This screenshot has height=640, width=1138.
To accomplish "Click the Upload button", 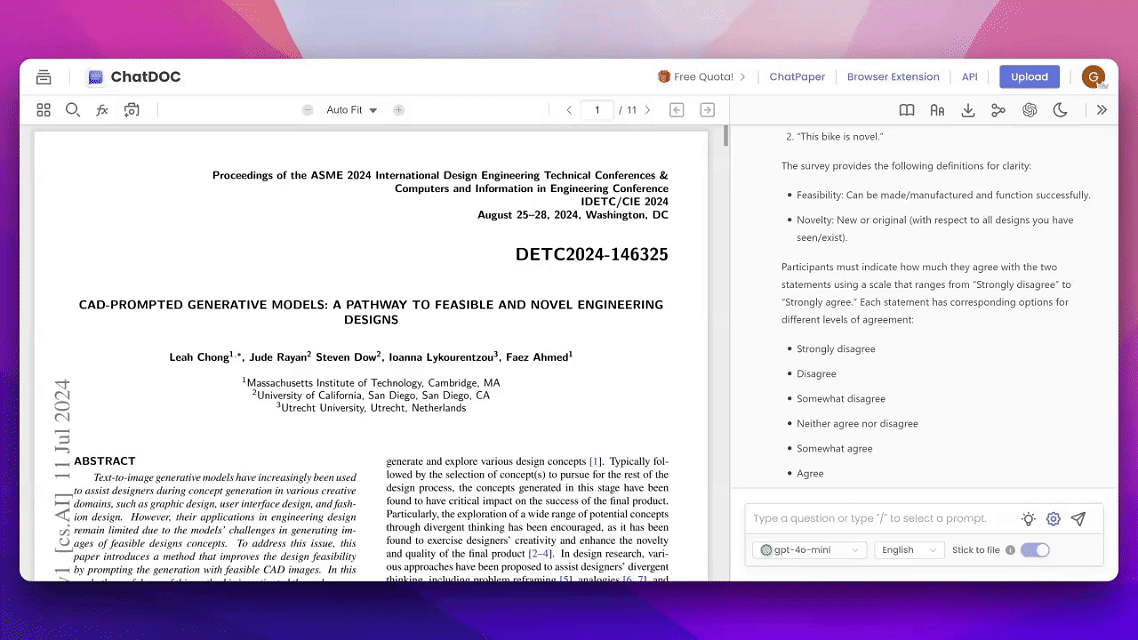I will coord(1029,77).
